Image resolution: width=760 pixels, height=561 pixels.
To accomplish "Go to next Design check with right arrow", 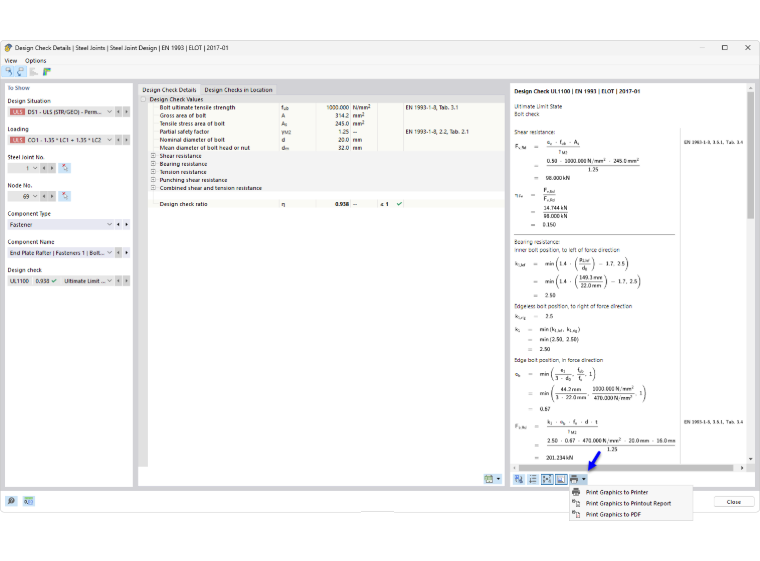I will click(x=127, y=281).
